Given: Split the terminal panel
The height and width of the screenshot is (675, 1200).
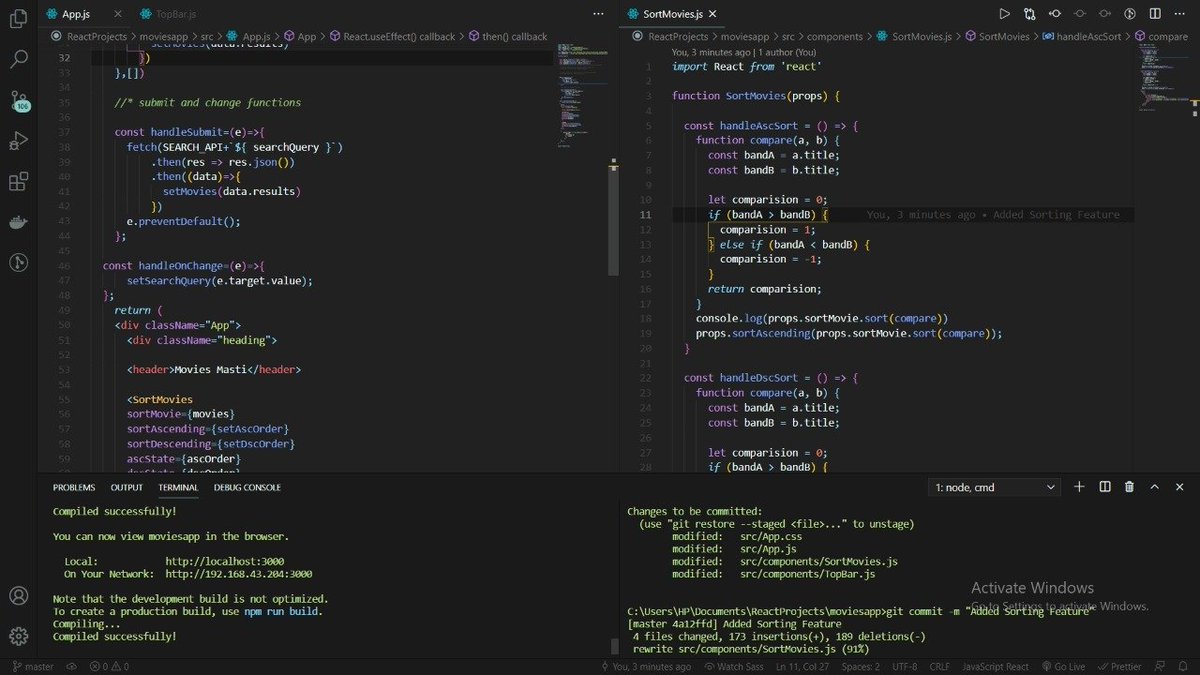Looking at the screenshot, I should [1105, 487].
